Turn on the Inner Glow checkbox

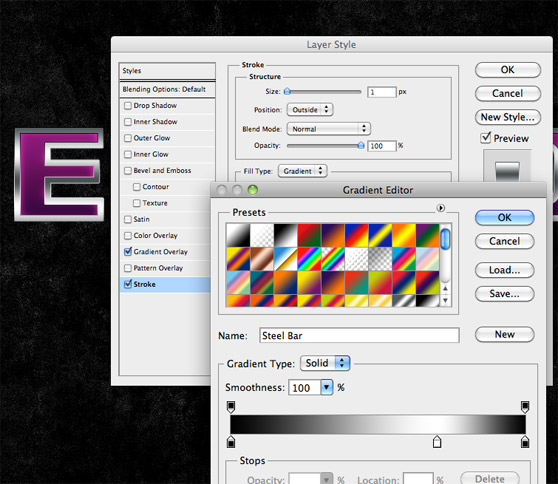pyautogui.click(x=128, y=154)
